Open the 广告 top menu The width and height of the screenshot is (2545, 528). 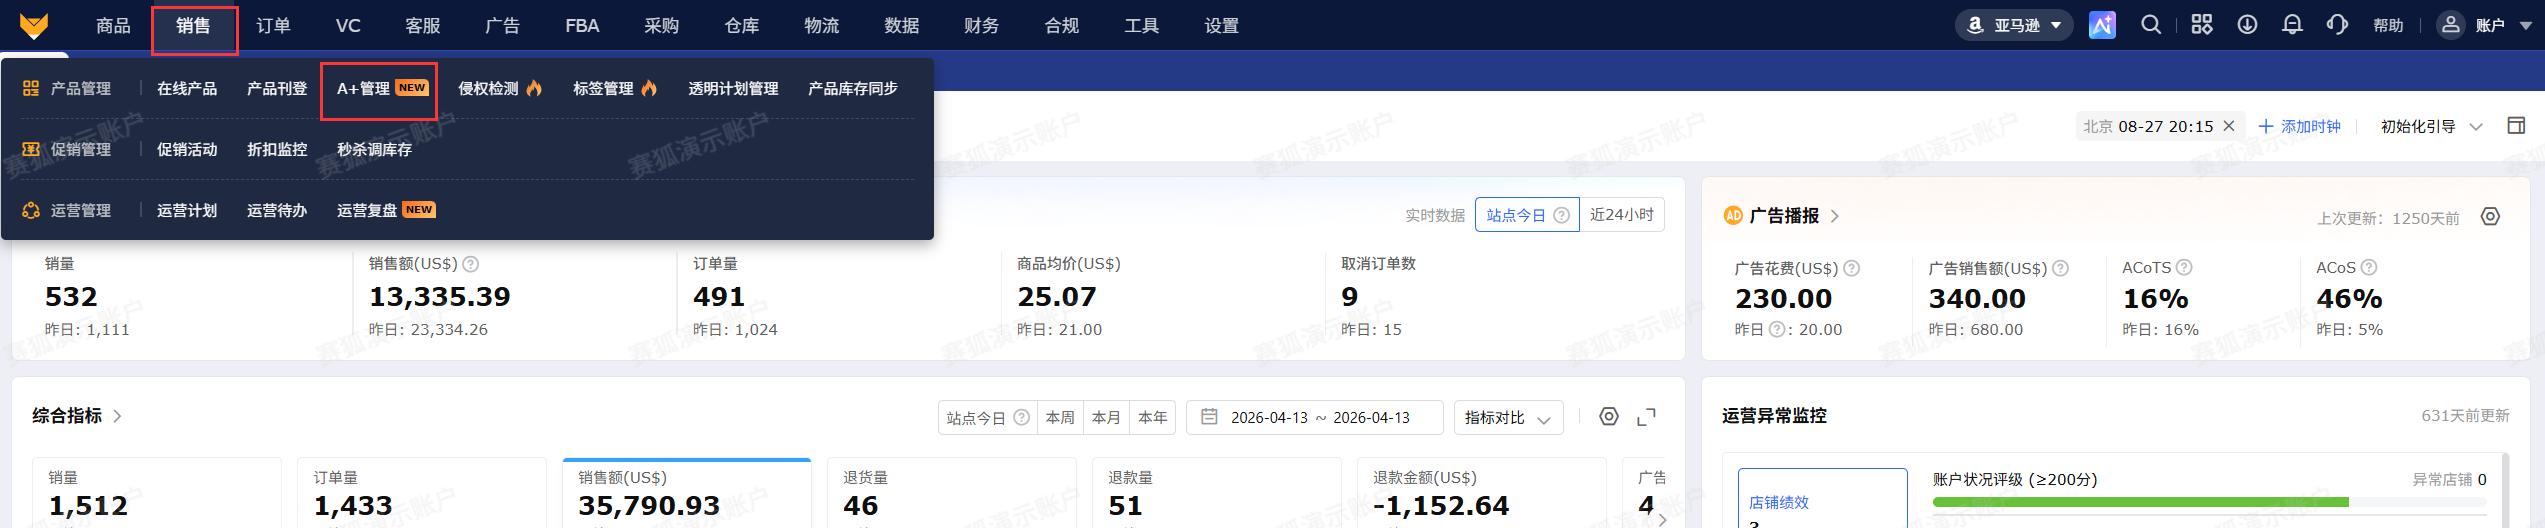pos(502,26)
